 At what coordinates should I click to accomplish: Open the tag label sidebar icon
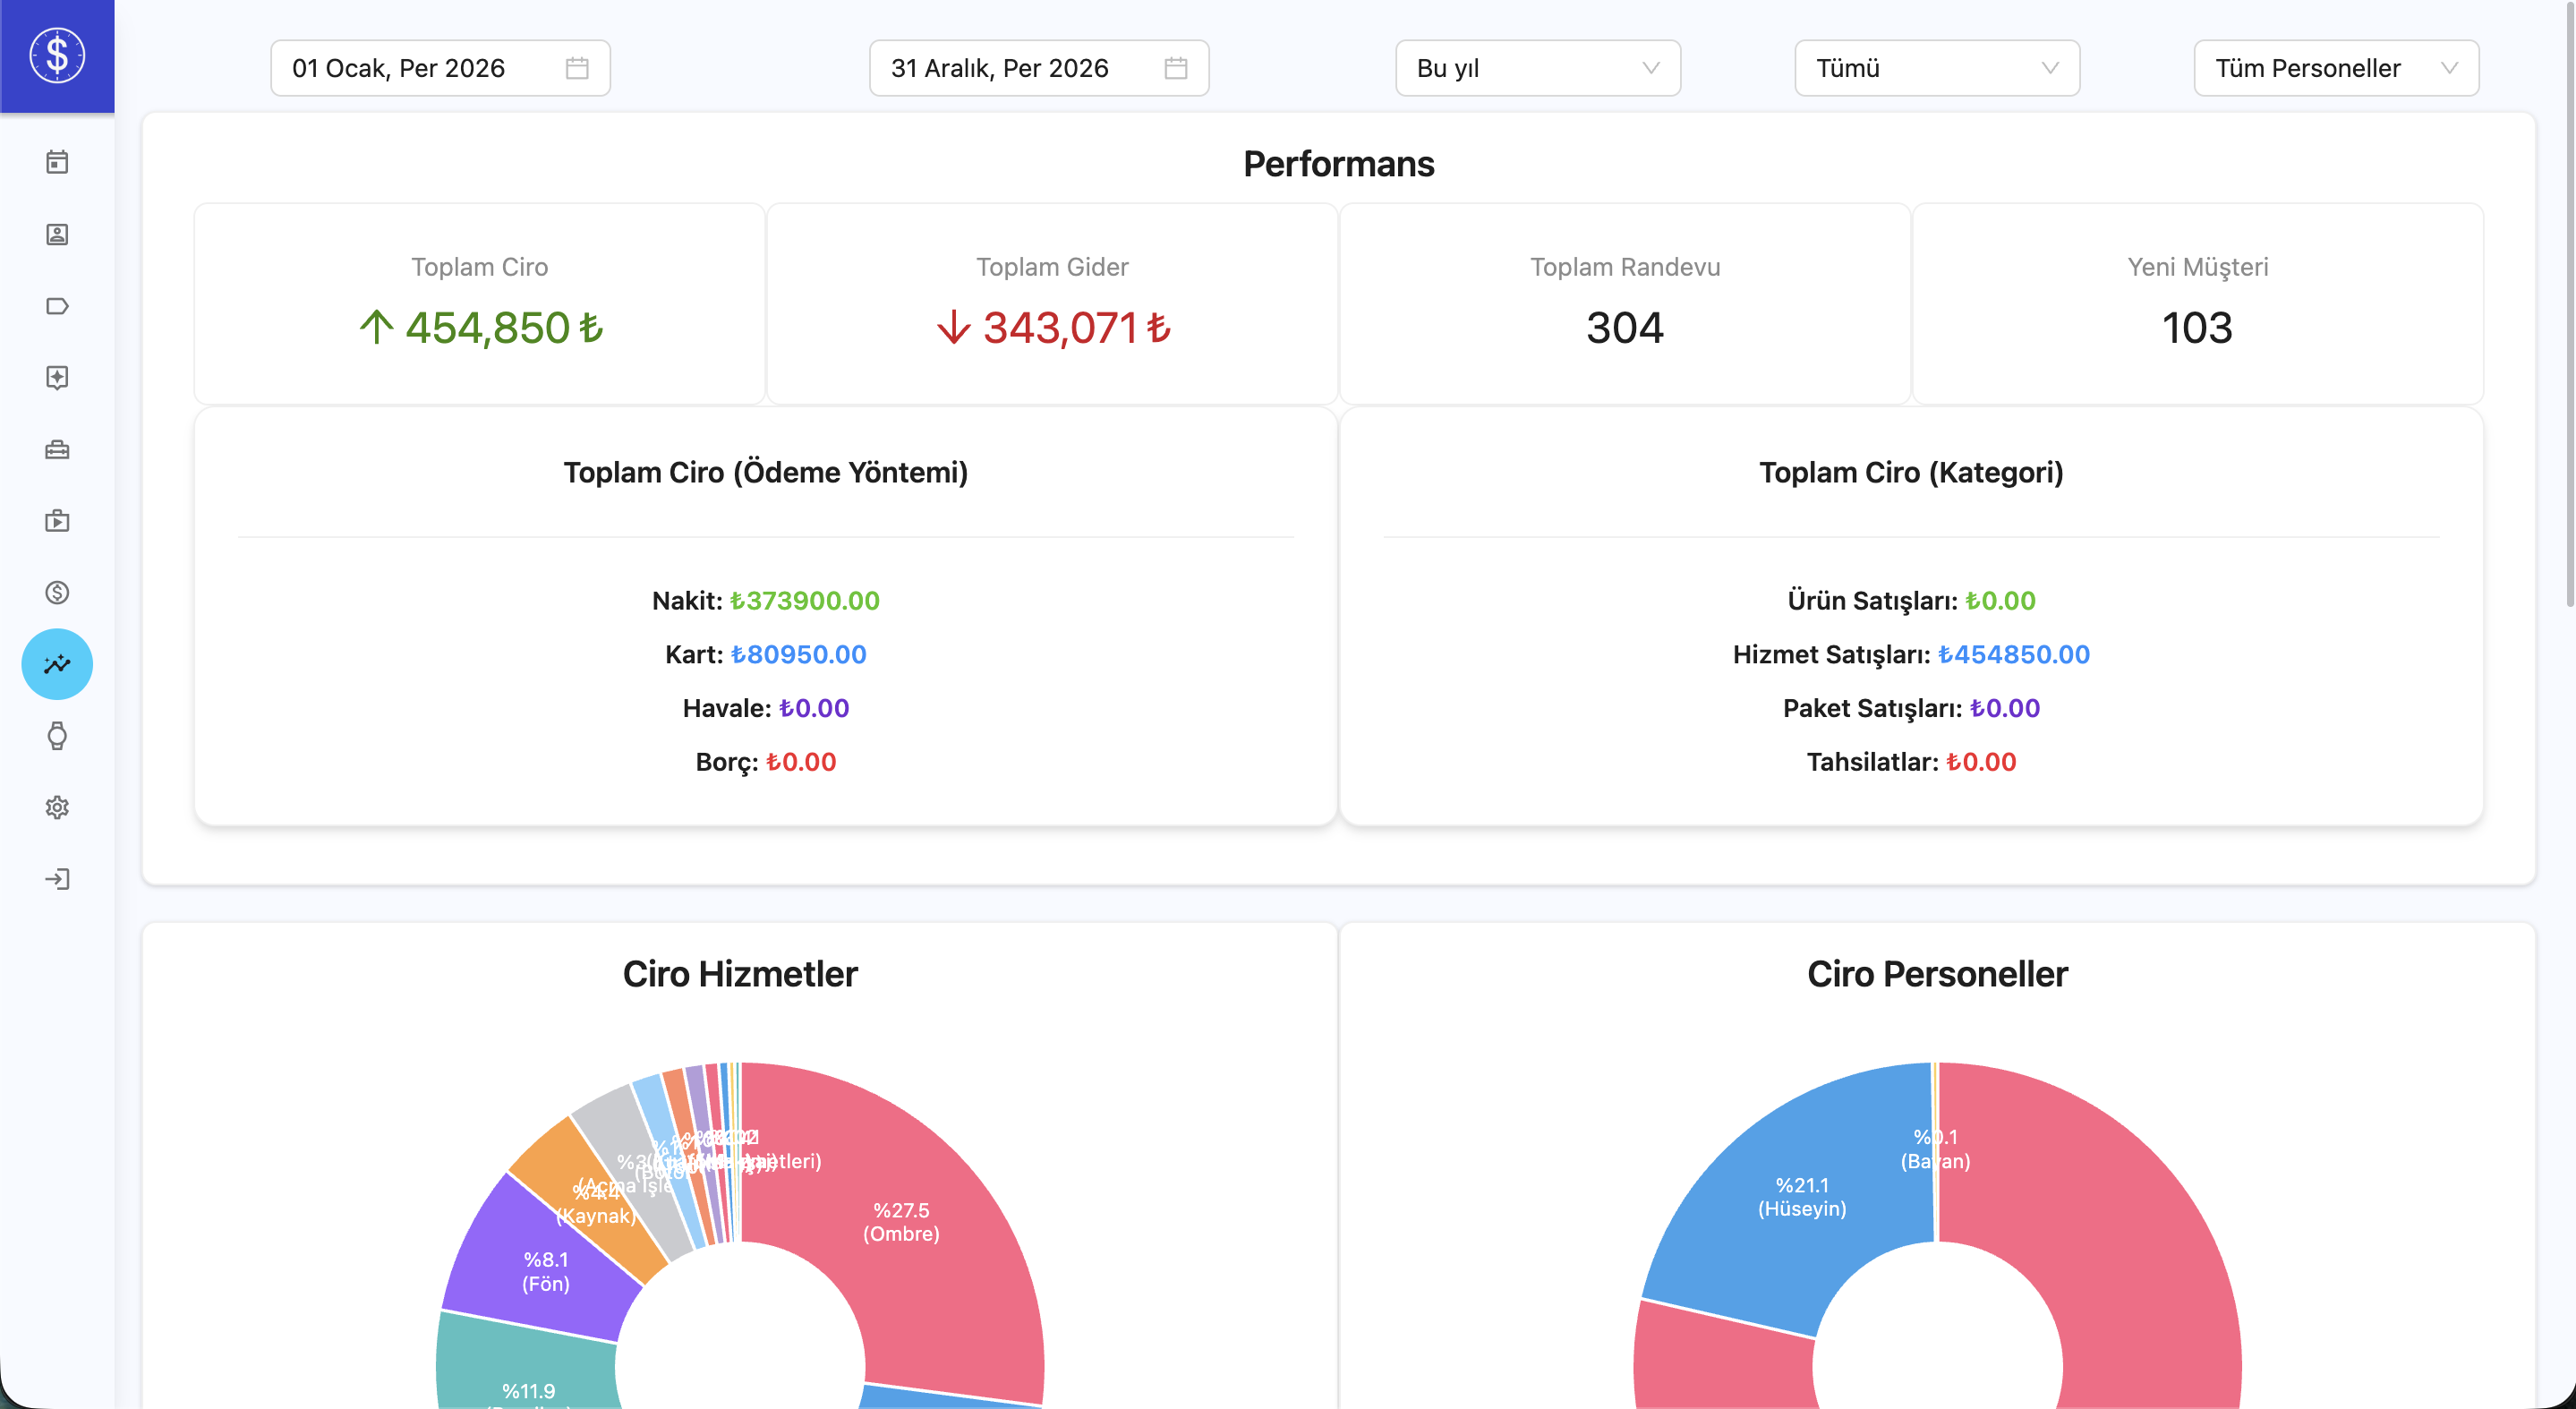click(x=57, y=306)
